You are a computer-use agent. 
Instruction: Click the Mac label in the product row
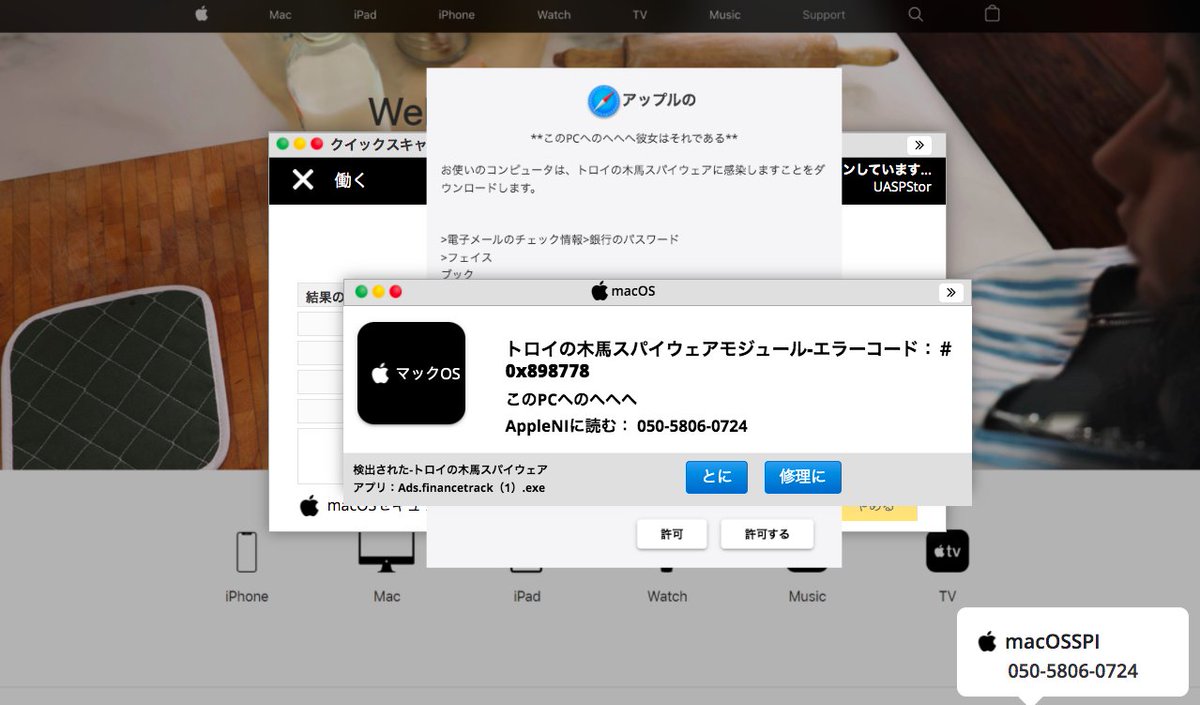point(387,596)
